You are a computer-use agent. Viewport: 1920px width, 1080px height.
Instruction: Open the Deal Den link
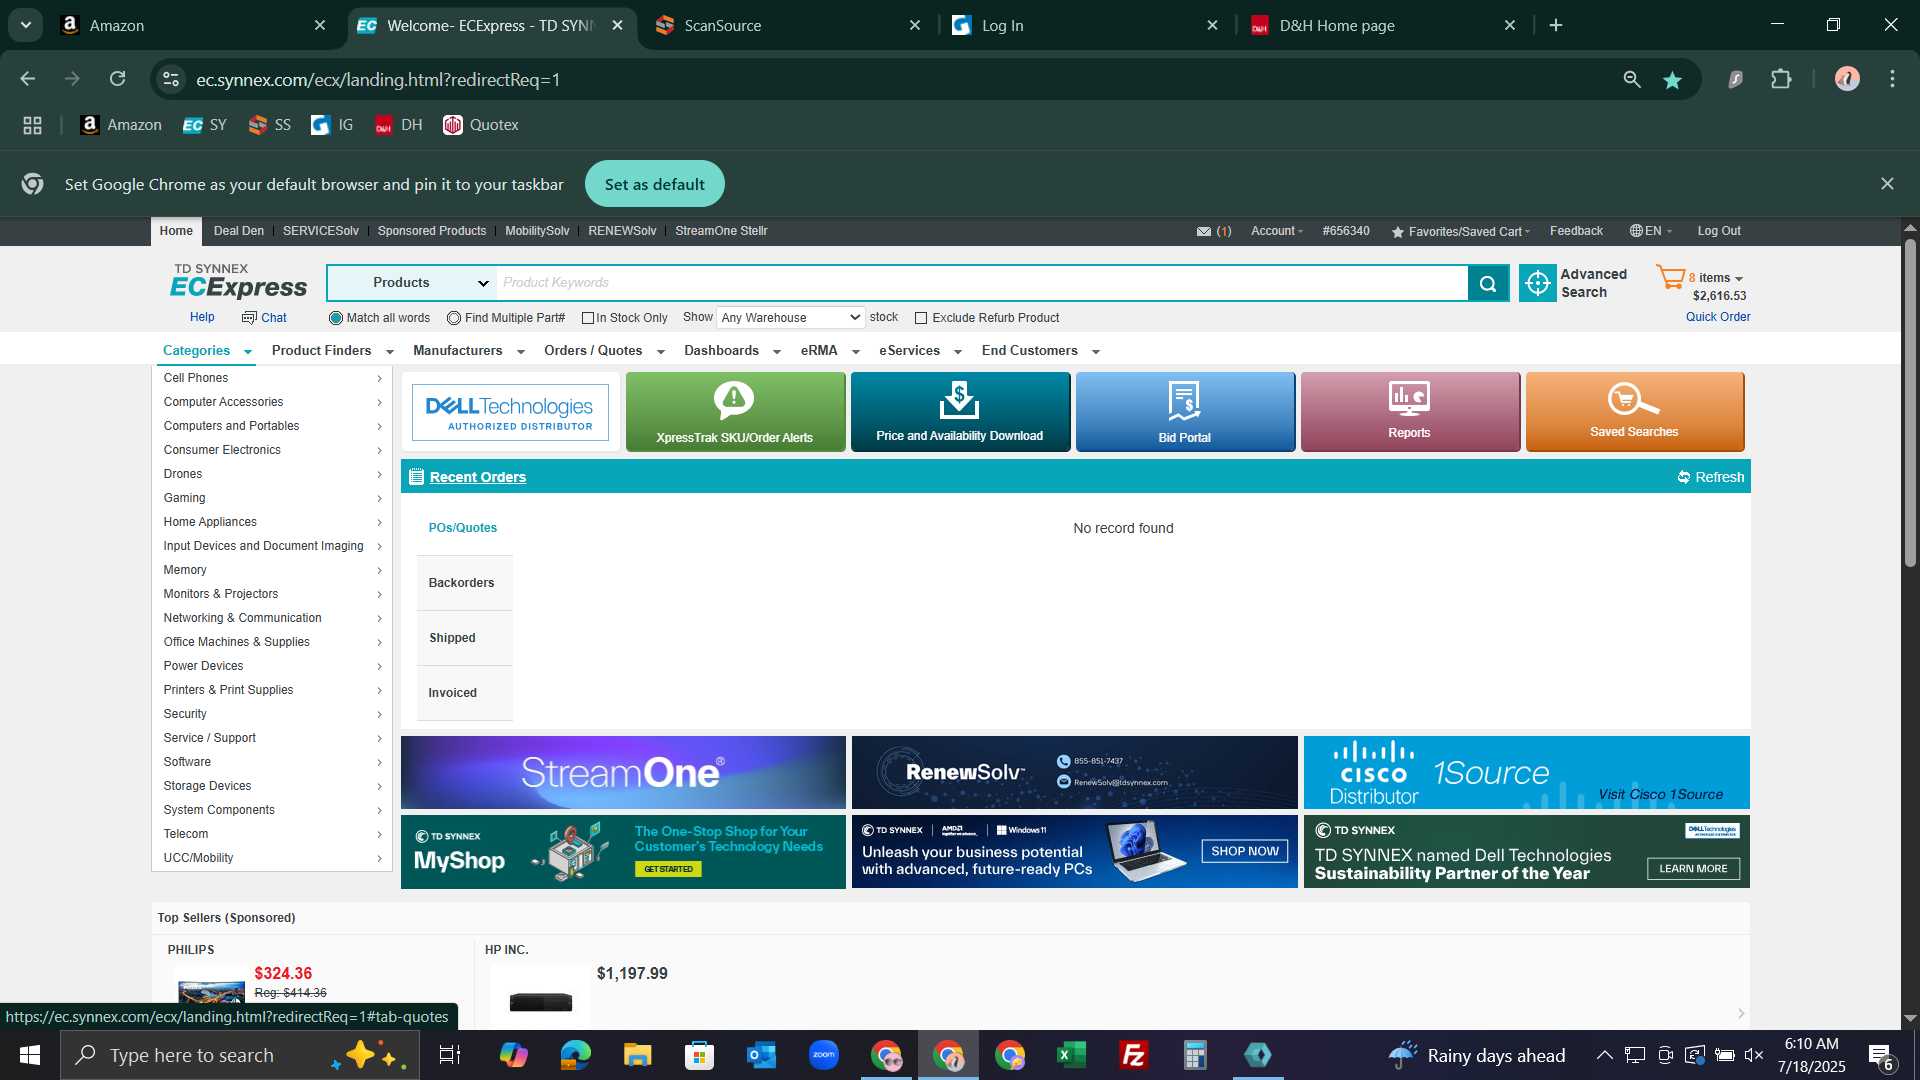(239, 231)
